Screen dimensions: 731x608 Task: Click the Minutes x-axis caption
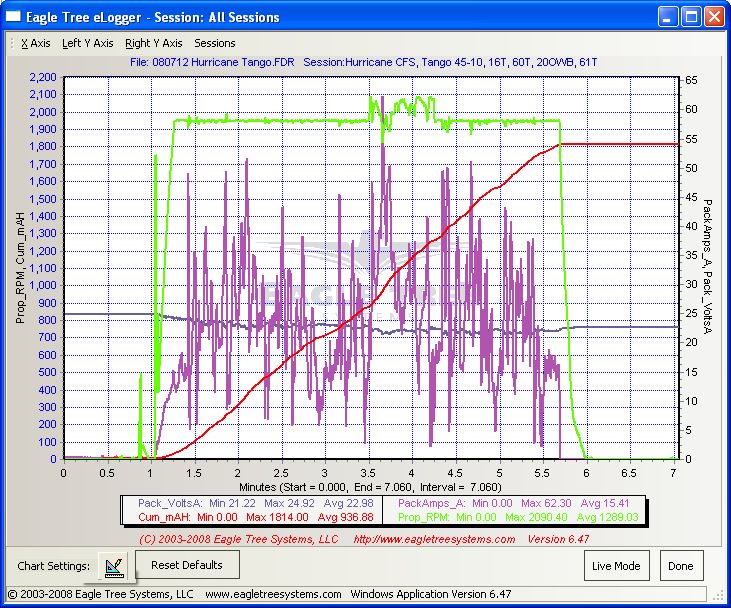tap(370, 488)
